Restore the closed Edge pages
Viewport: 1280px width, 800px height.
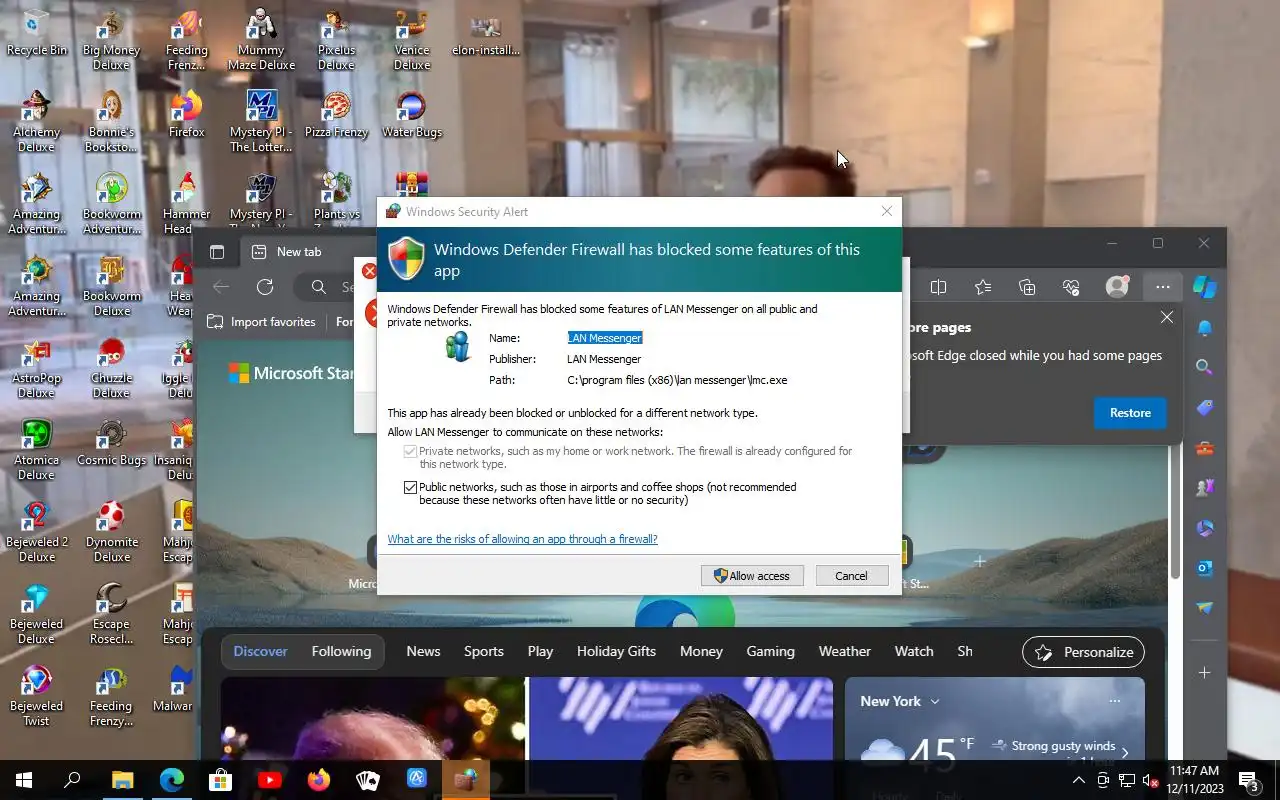pyautogui.click(x=1130, y=413)
